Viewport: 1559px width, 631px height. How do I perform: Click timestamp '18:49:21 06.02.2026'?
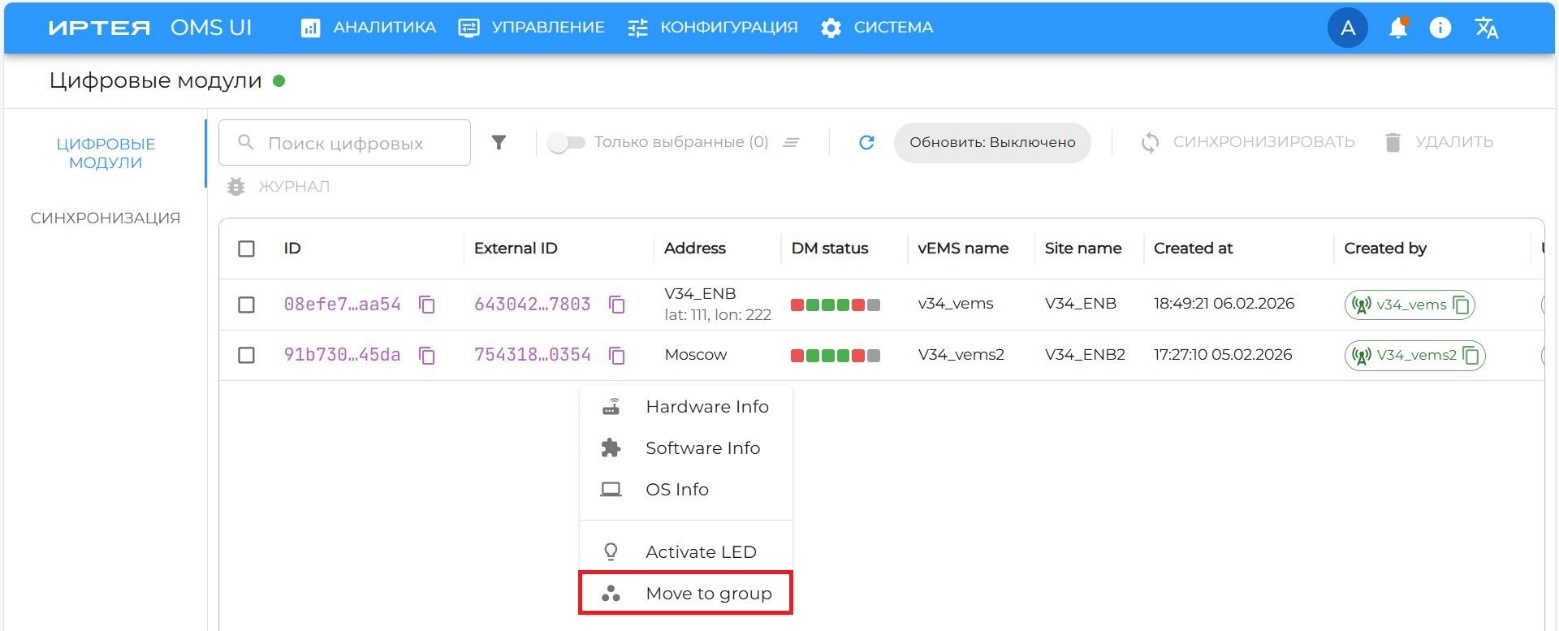click(1224, 304)
